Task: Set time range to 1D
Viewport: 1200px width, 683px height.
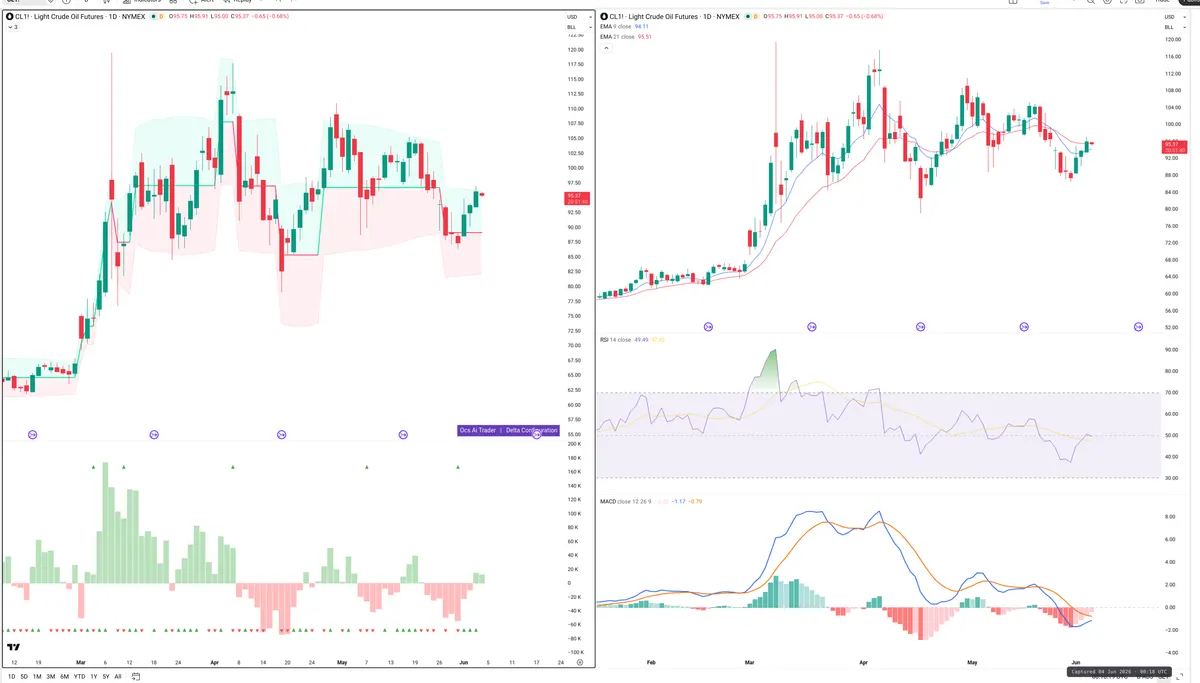Action: click(12, 677)
